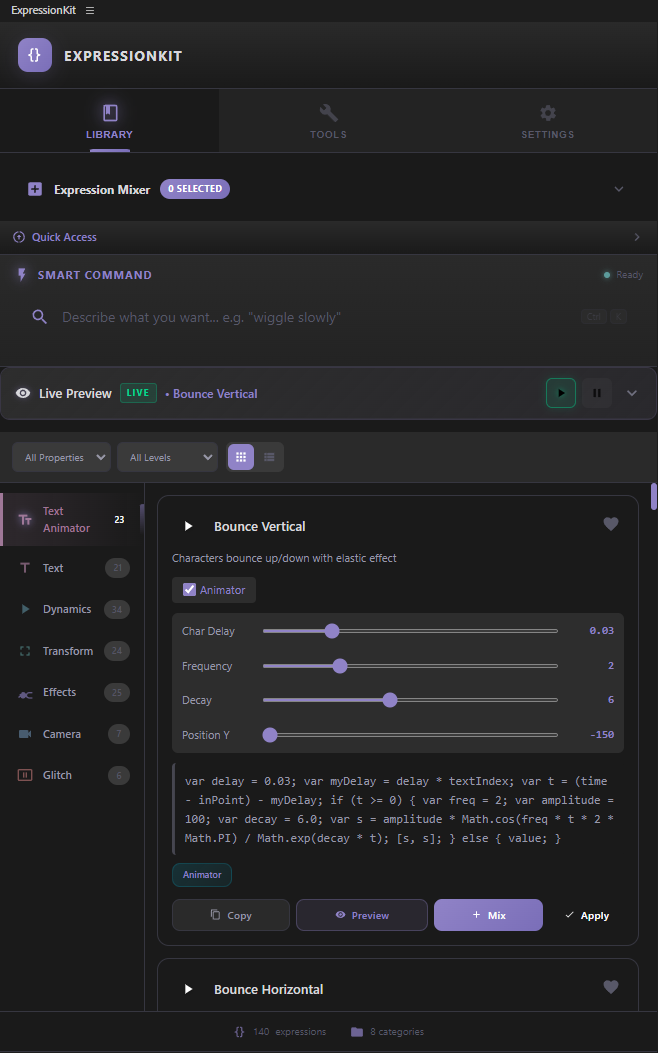Collapse the Live Preview panel chevron
Screen dimensions: 658x1053
632,393
